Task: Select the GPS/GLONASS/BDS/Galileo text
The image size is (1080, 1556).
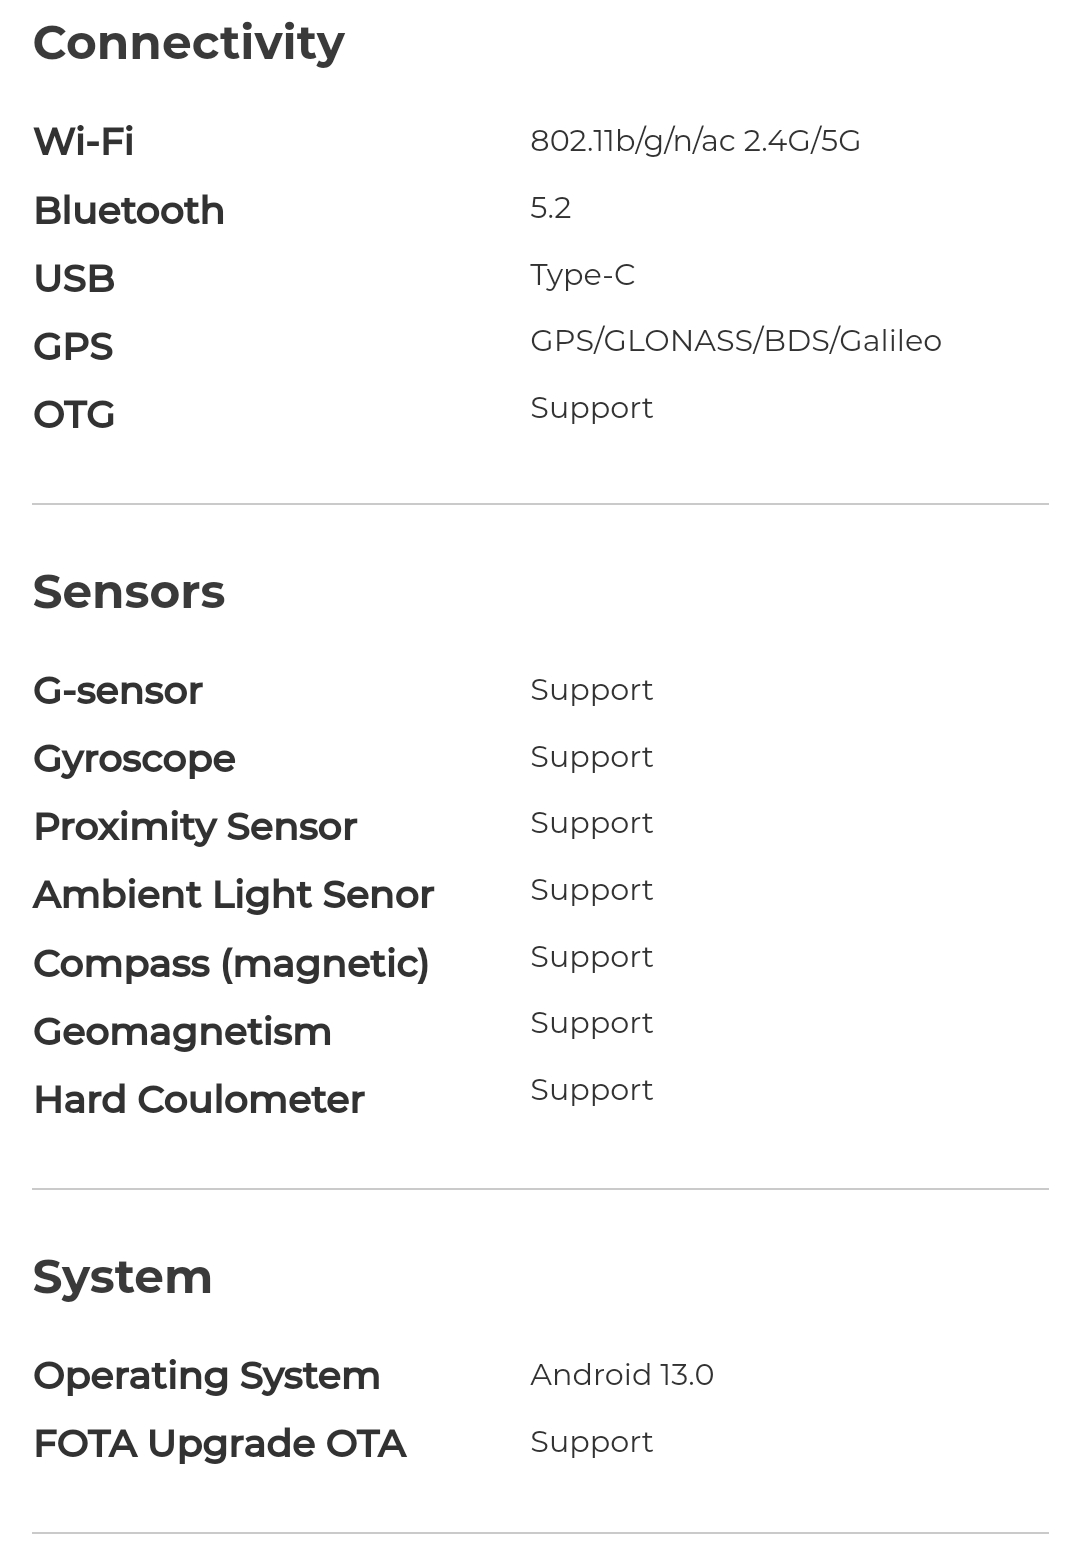Action: point(736,341)
